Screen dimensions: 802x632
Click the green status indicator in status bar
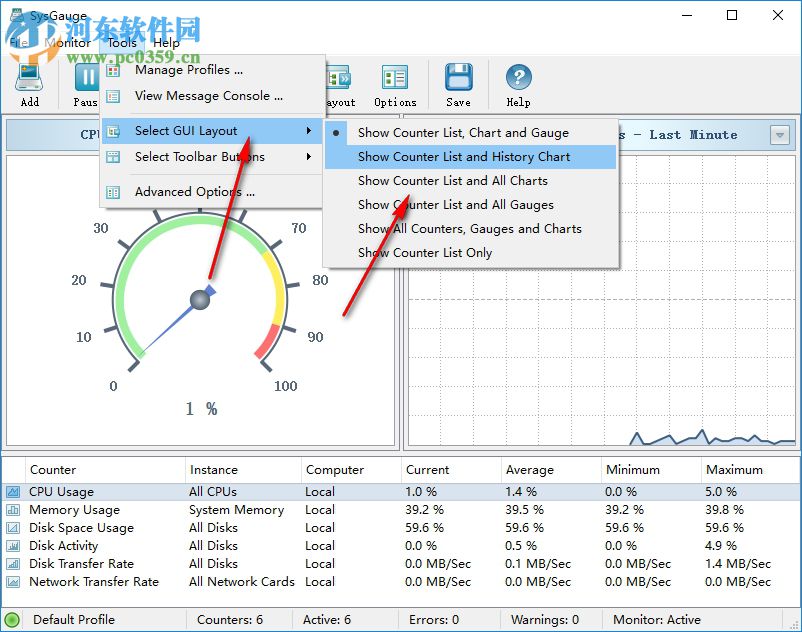pyautogui.click(x=12, y=620)
